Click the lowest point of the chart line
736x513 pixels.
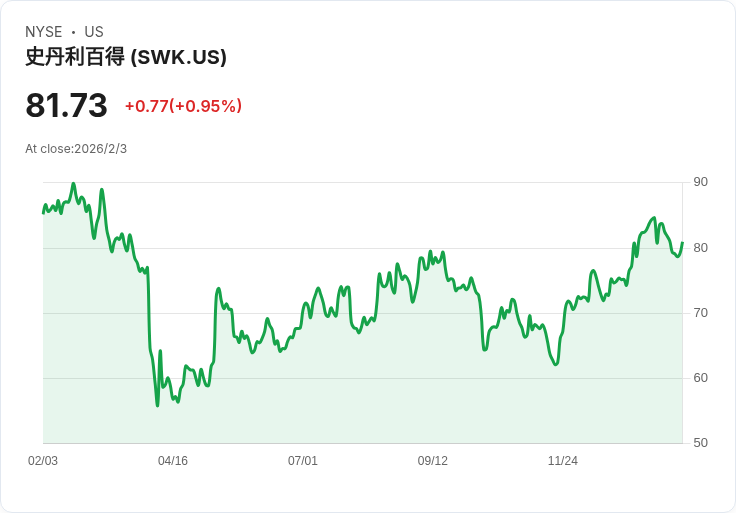[x=157, y=405]
